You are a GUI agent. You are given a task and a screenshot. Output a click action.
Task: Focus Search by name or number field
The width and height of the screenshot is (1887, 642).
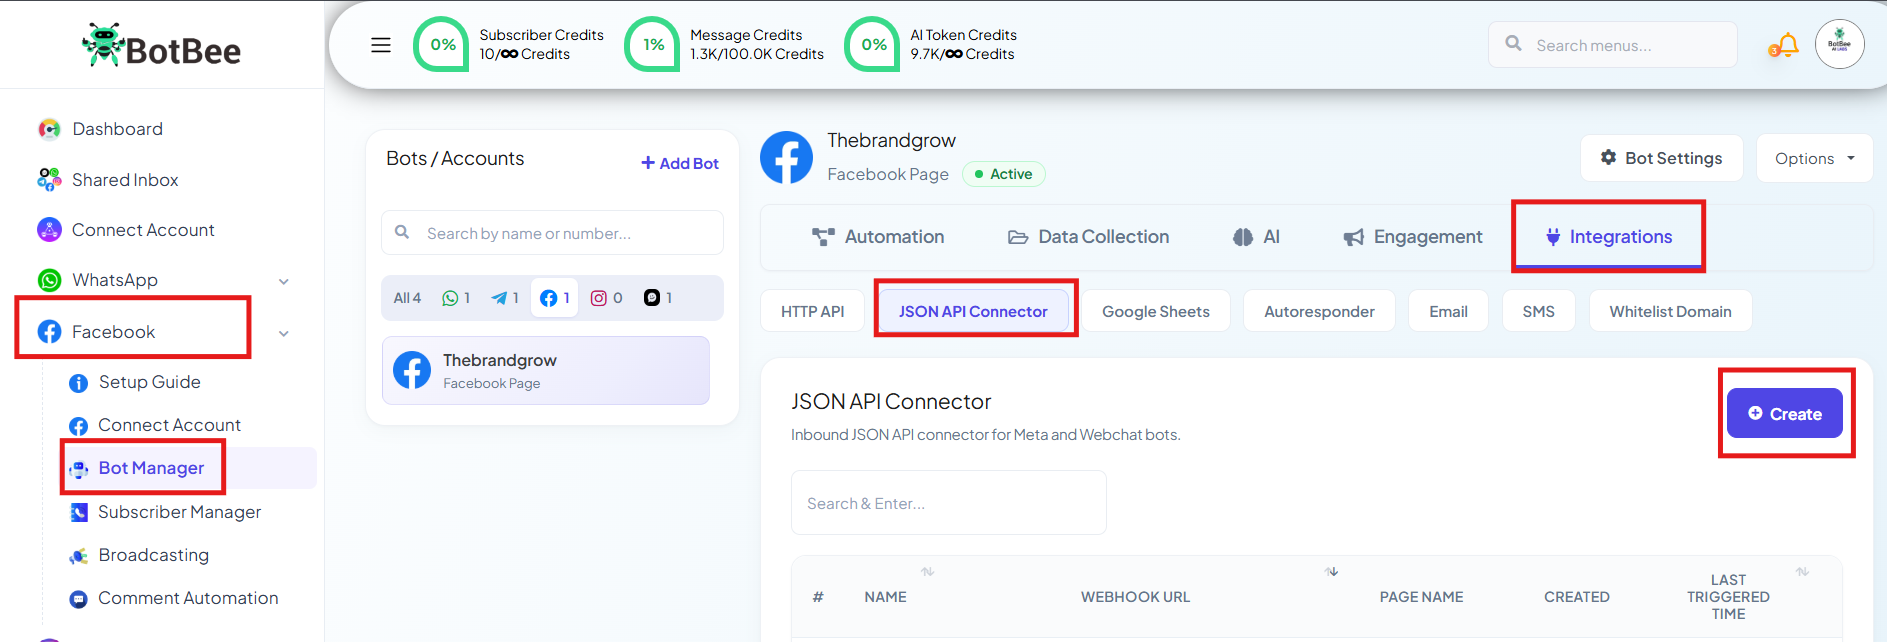click(552, 233)
